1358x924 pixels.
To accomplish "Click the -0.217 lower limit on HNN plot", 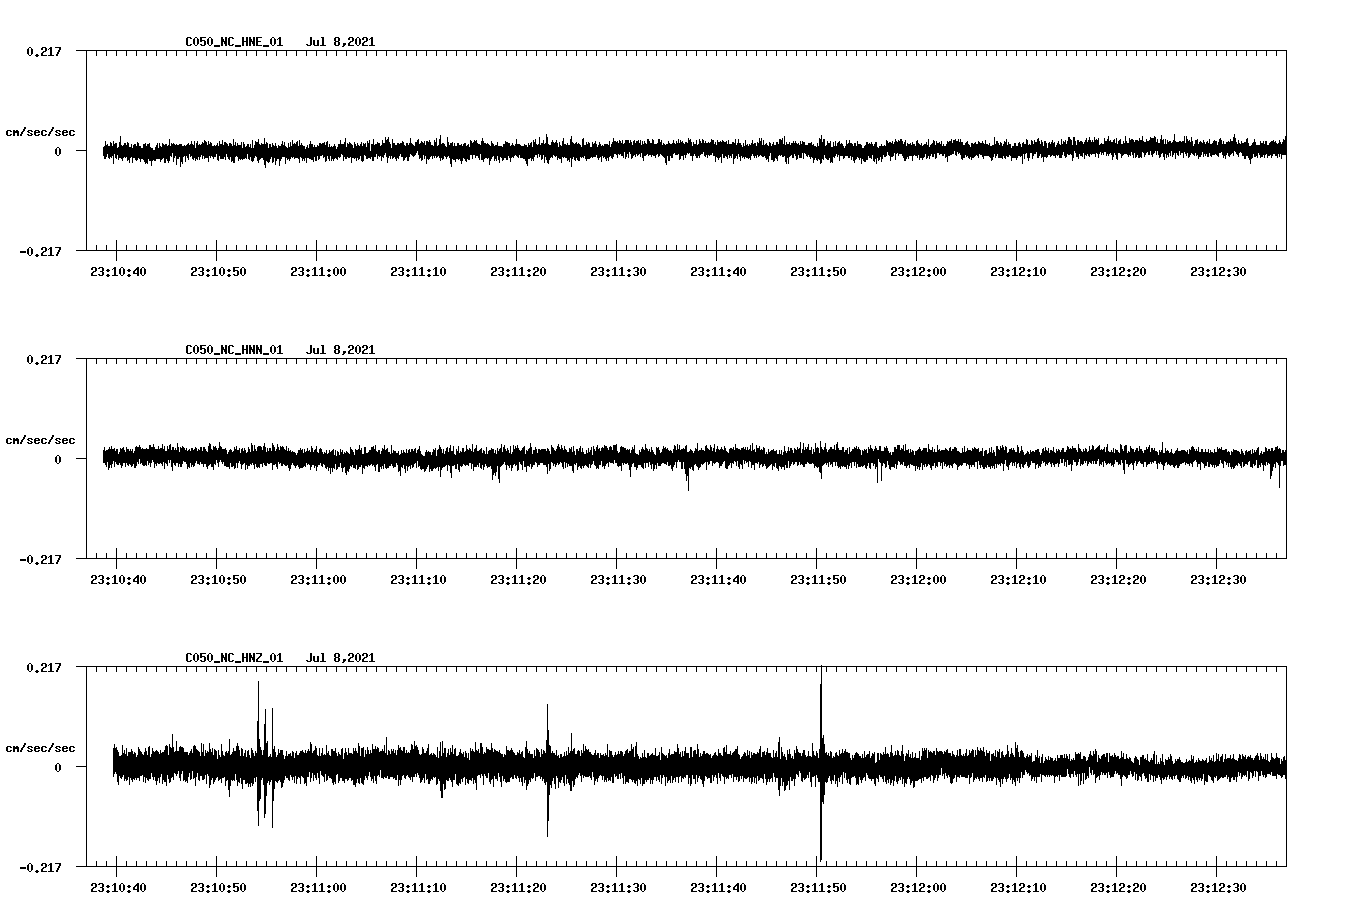I will (40, 559).
